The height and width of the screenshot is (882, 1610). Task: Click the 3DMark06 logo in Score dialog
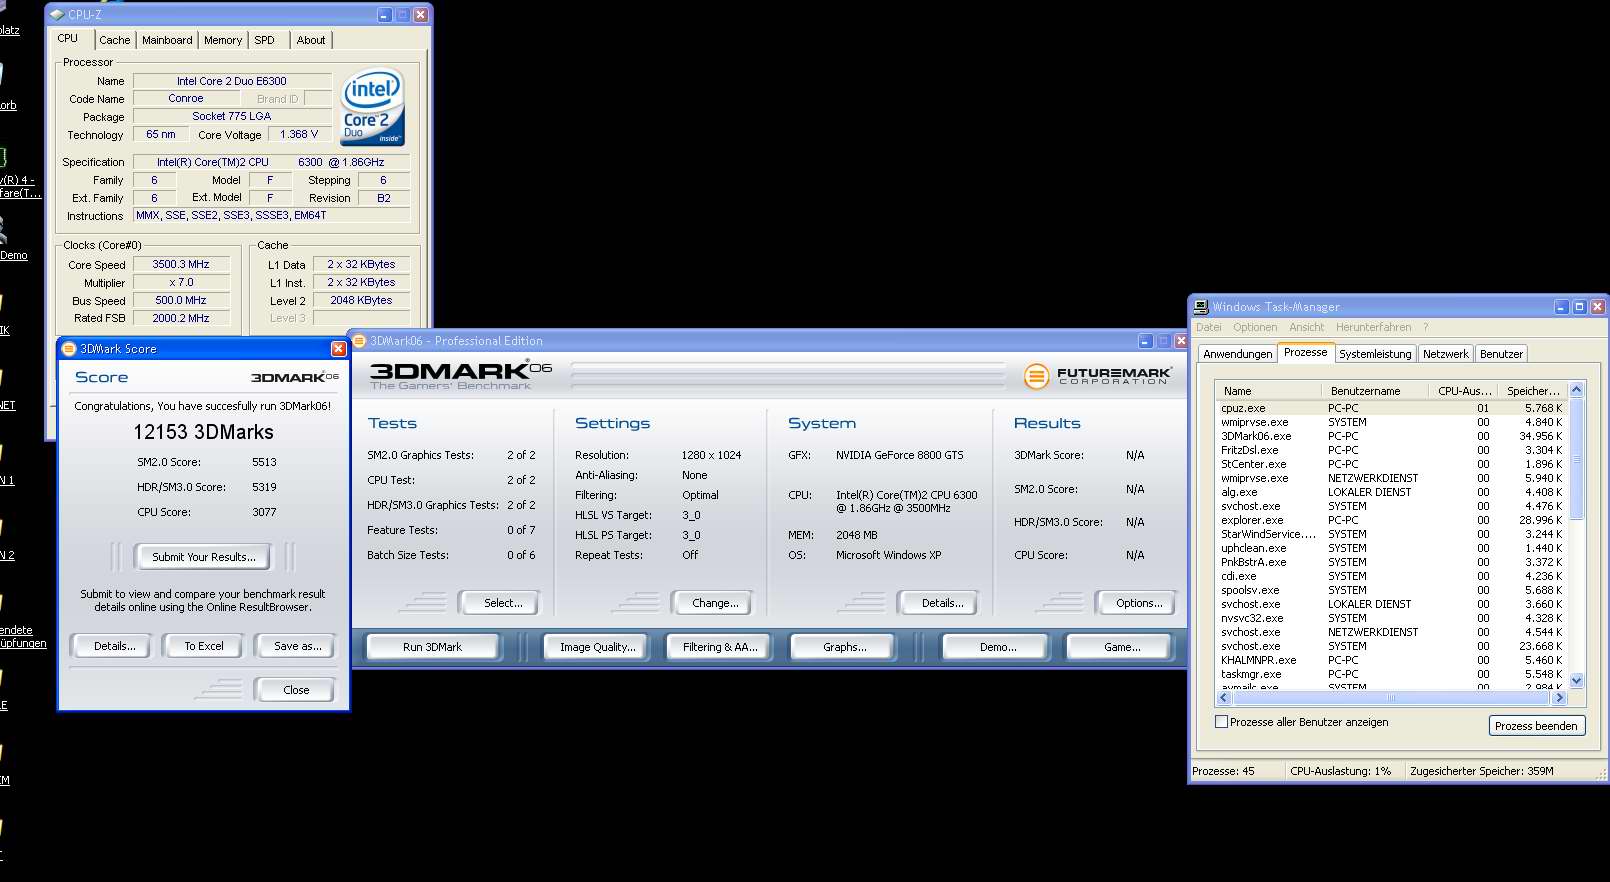pyautogui.click(x=295, y=377)
